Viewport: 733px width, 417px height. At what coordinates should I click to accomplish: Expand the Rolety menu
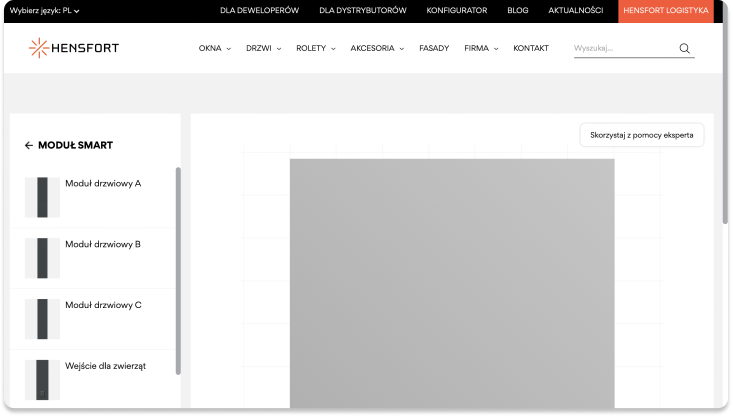coord(315,48)
